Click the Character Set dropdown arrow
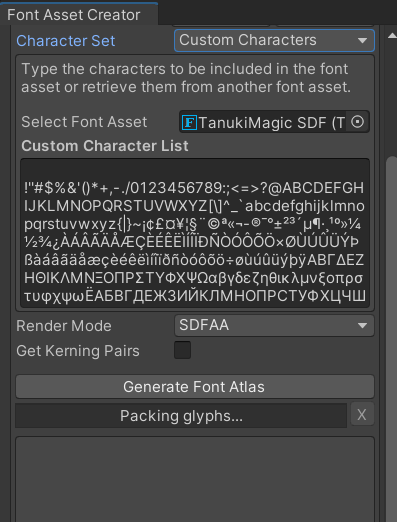 362,41
